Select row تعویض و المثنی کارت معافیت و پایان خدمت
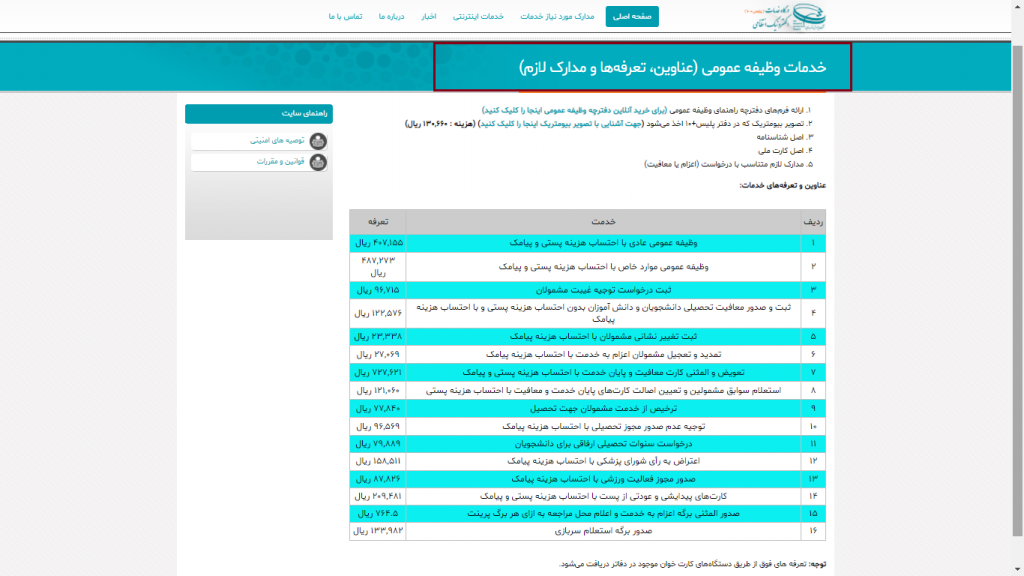The width and height of the screenshot is (1024, 576). pos(587,372)
